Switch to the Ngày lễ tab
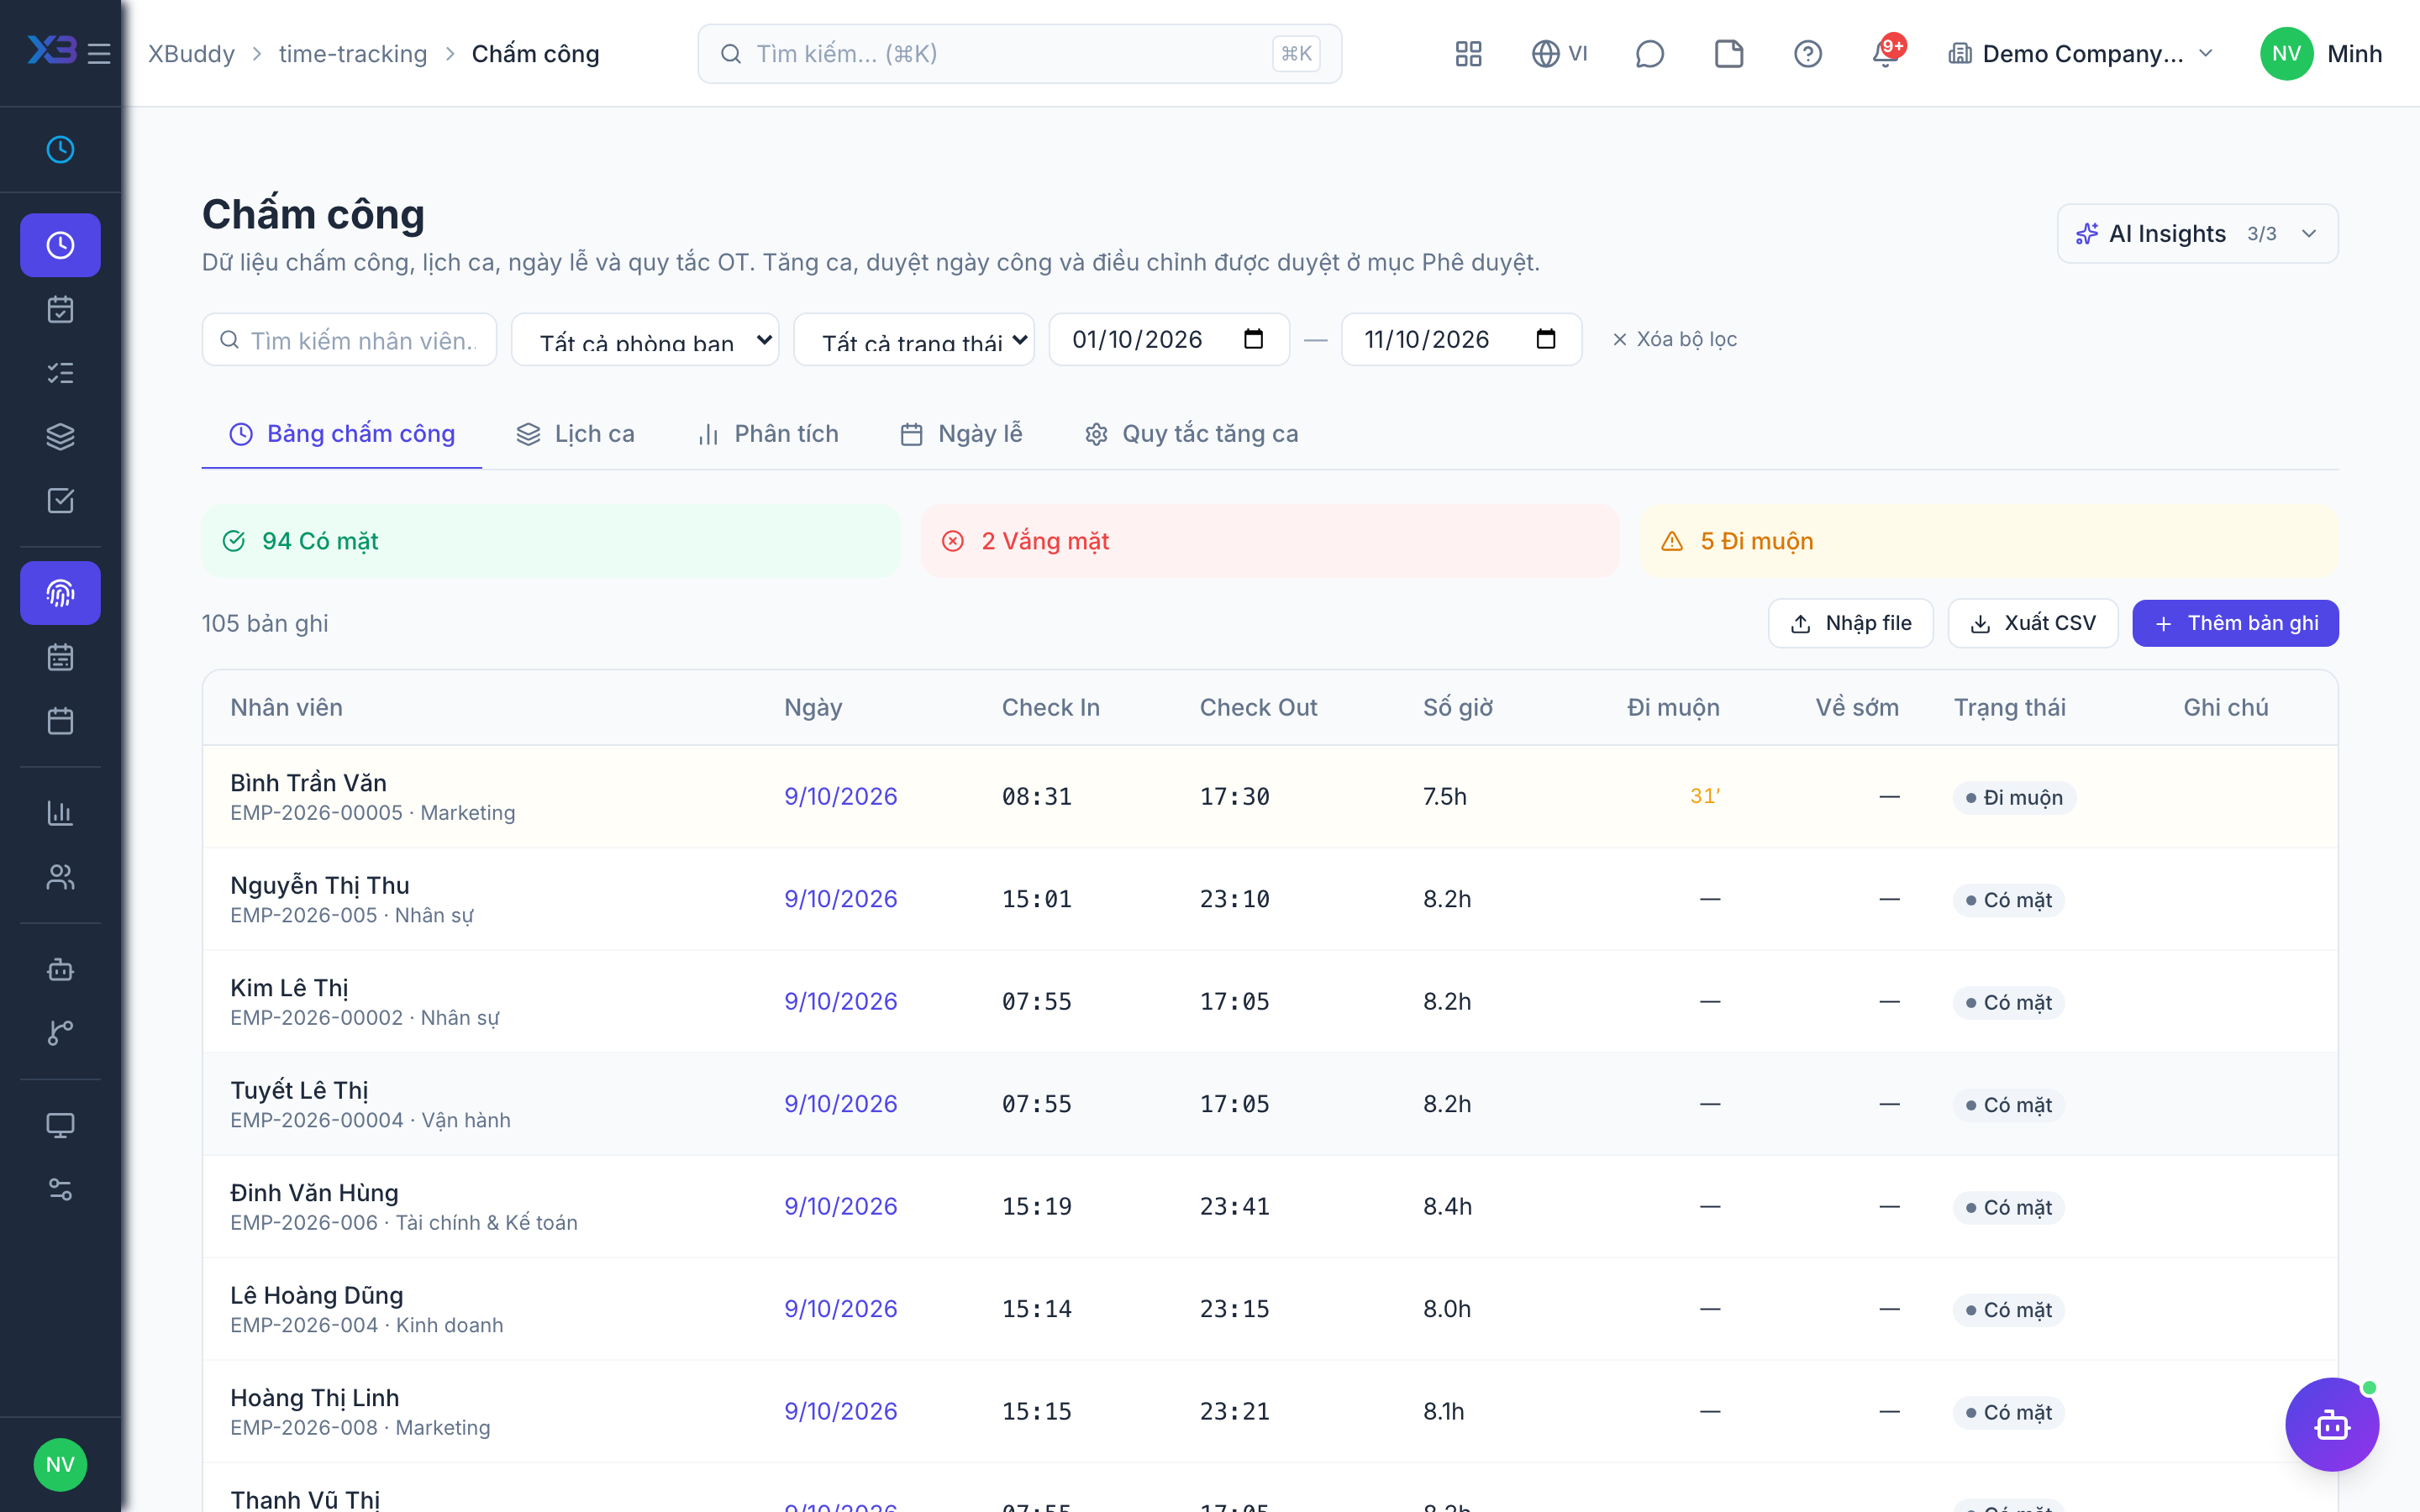Screen dimensions: 2420x1512 click(x=961, y=434)
